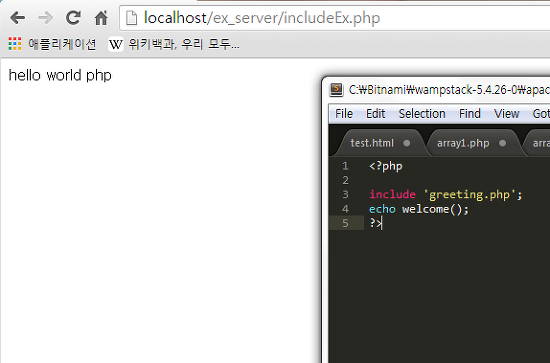Click the 'include' keyword on line 3

click(x=392, y=194)
